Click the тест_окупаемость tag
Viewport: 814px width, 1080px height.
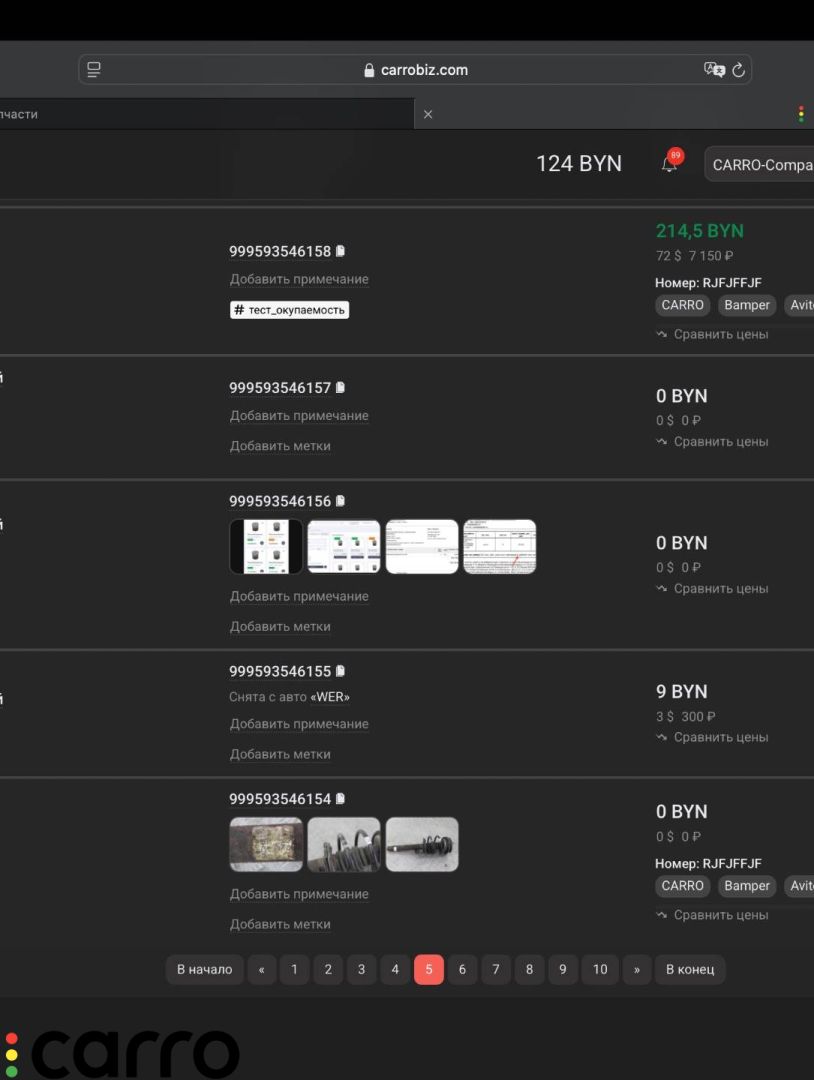coord(289,310)
